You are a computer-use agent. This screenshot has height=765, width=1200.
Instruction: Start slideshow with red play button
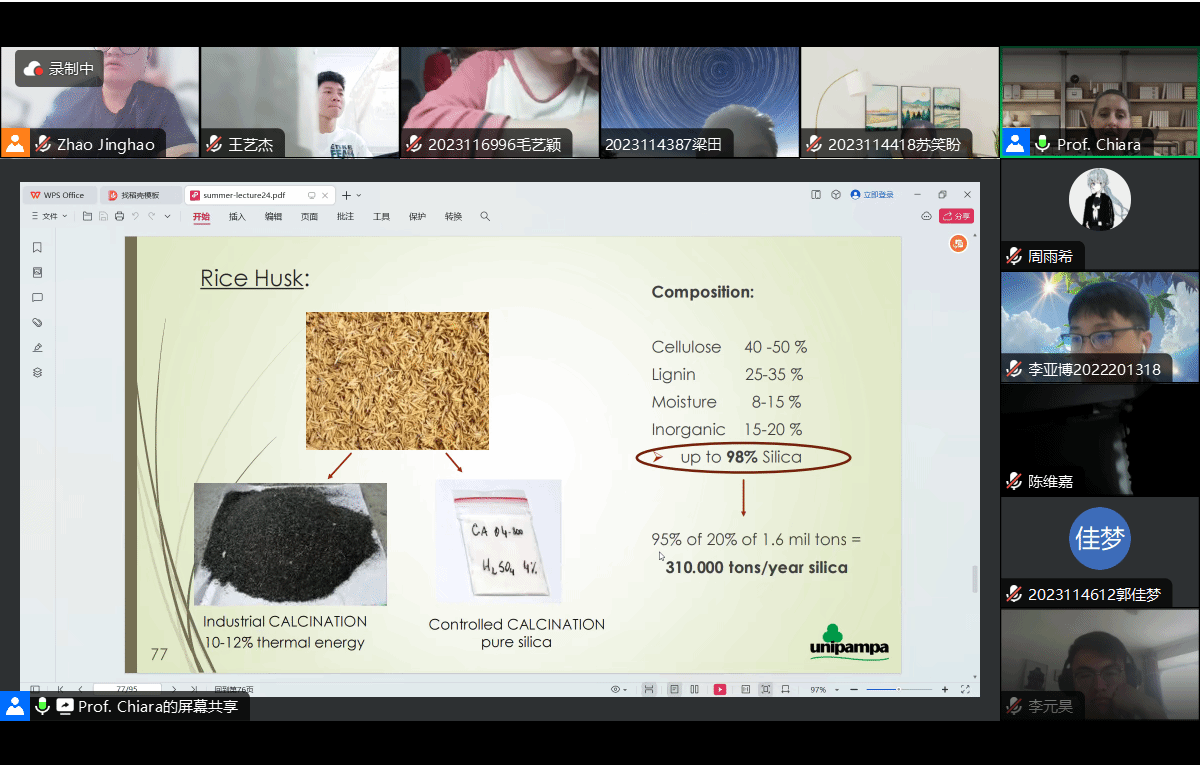[x=719, y=689]
